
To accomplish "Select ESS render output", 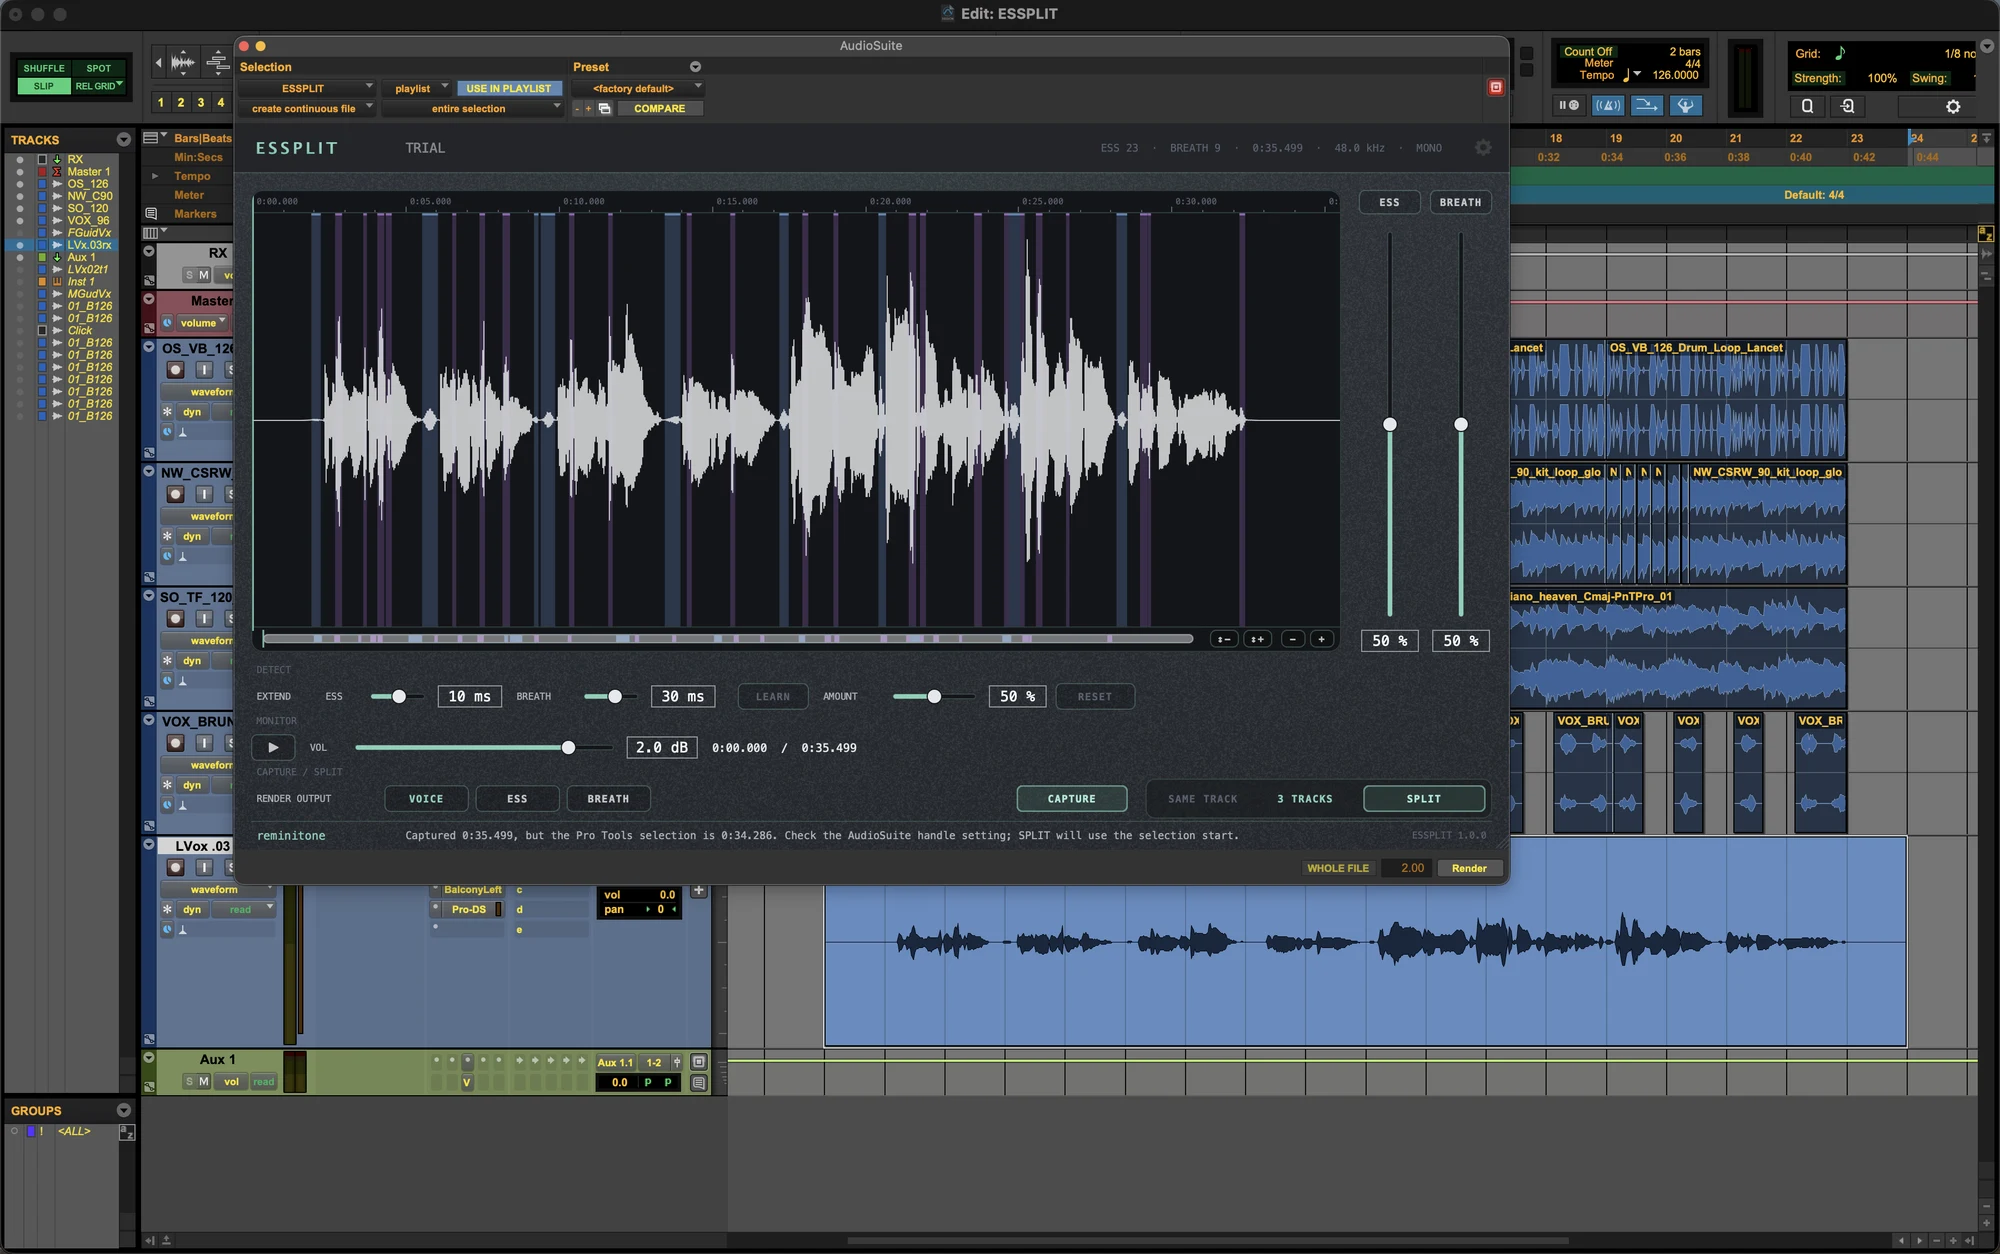I will (x=517, y=799).
